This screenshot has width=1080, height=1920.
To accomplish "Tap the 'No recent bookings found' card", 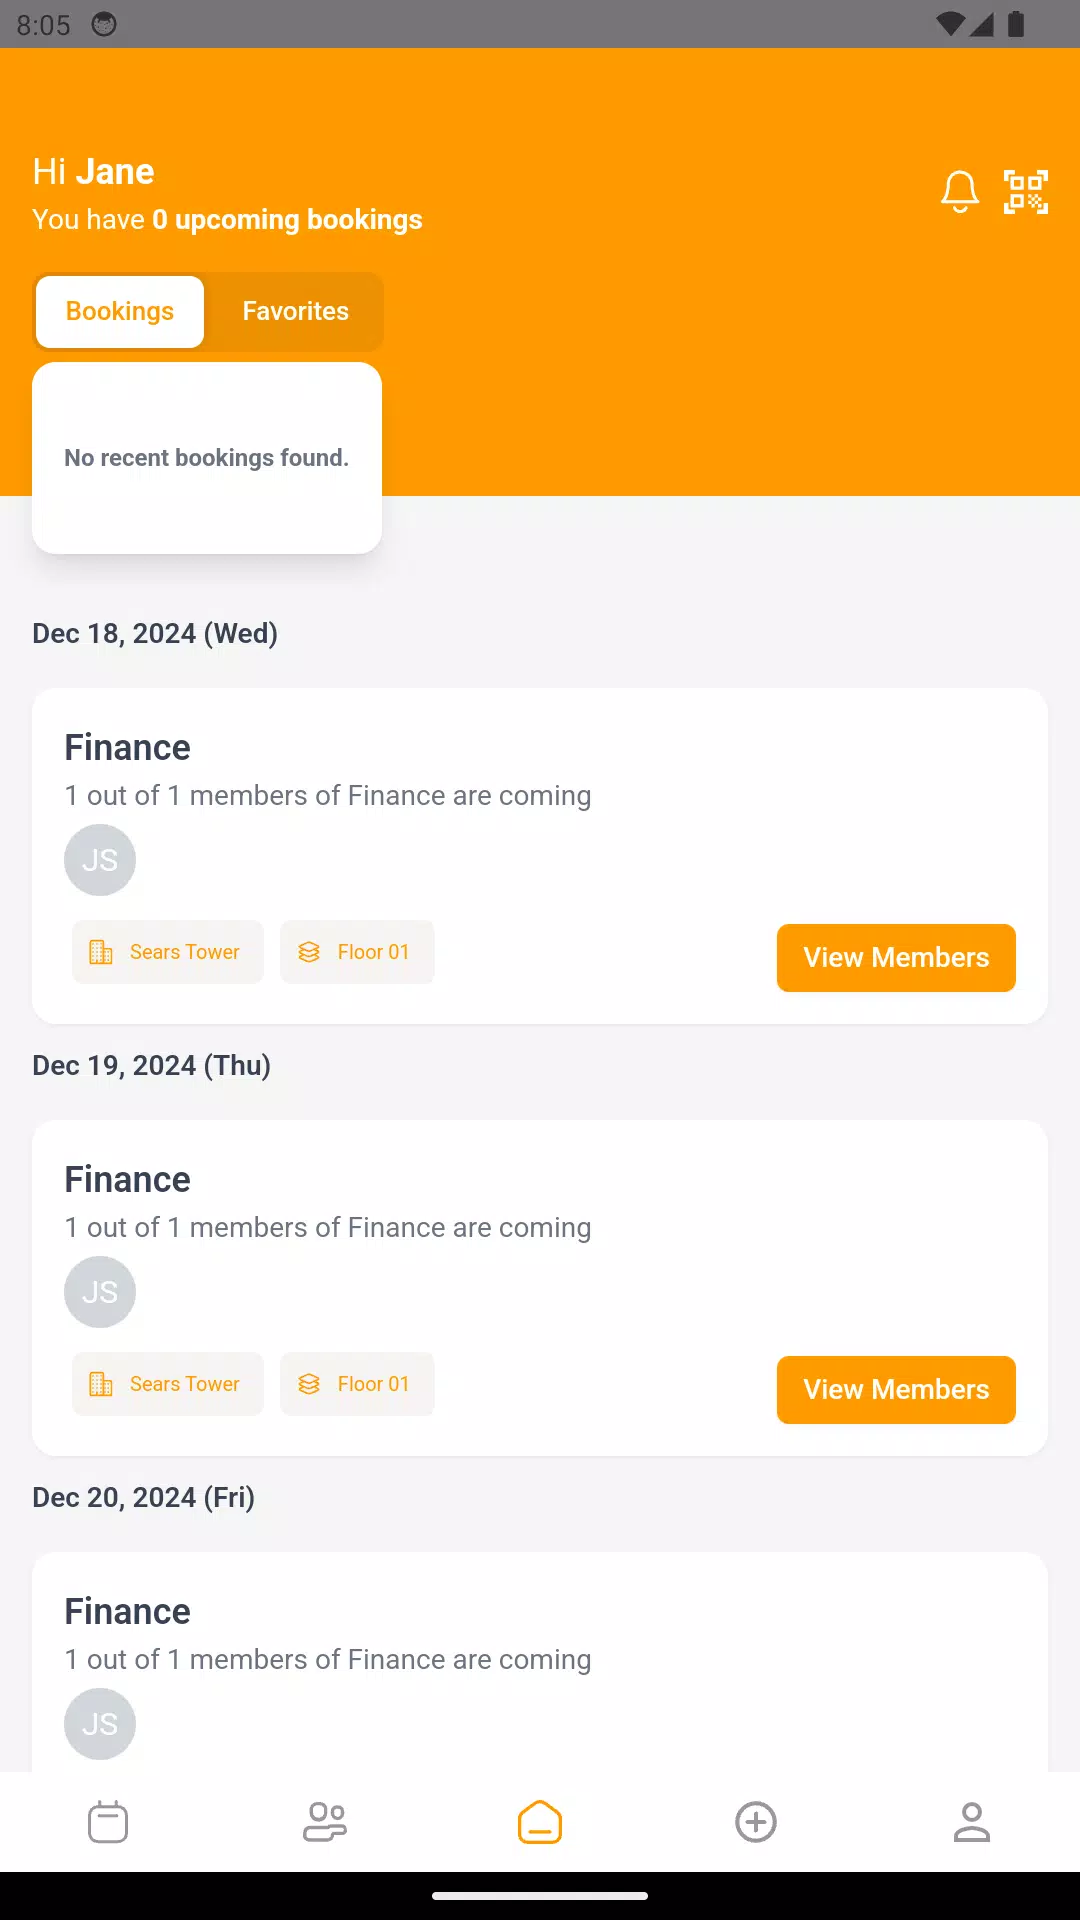I will click(207, 458).
